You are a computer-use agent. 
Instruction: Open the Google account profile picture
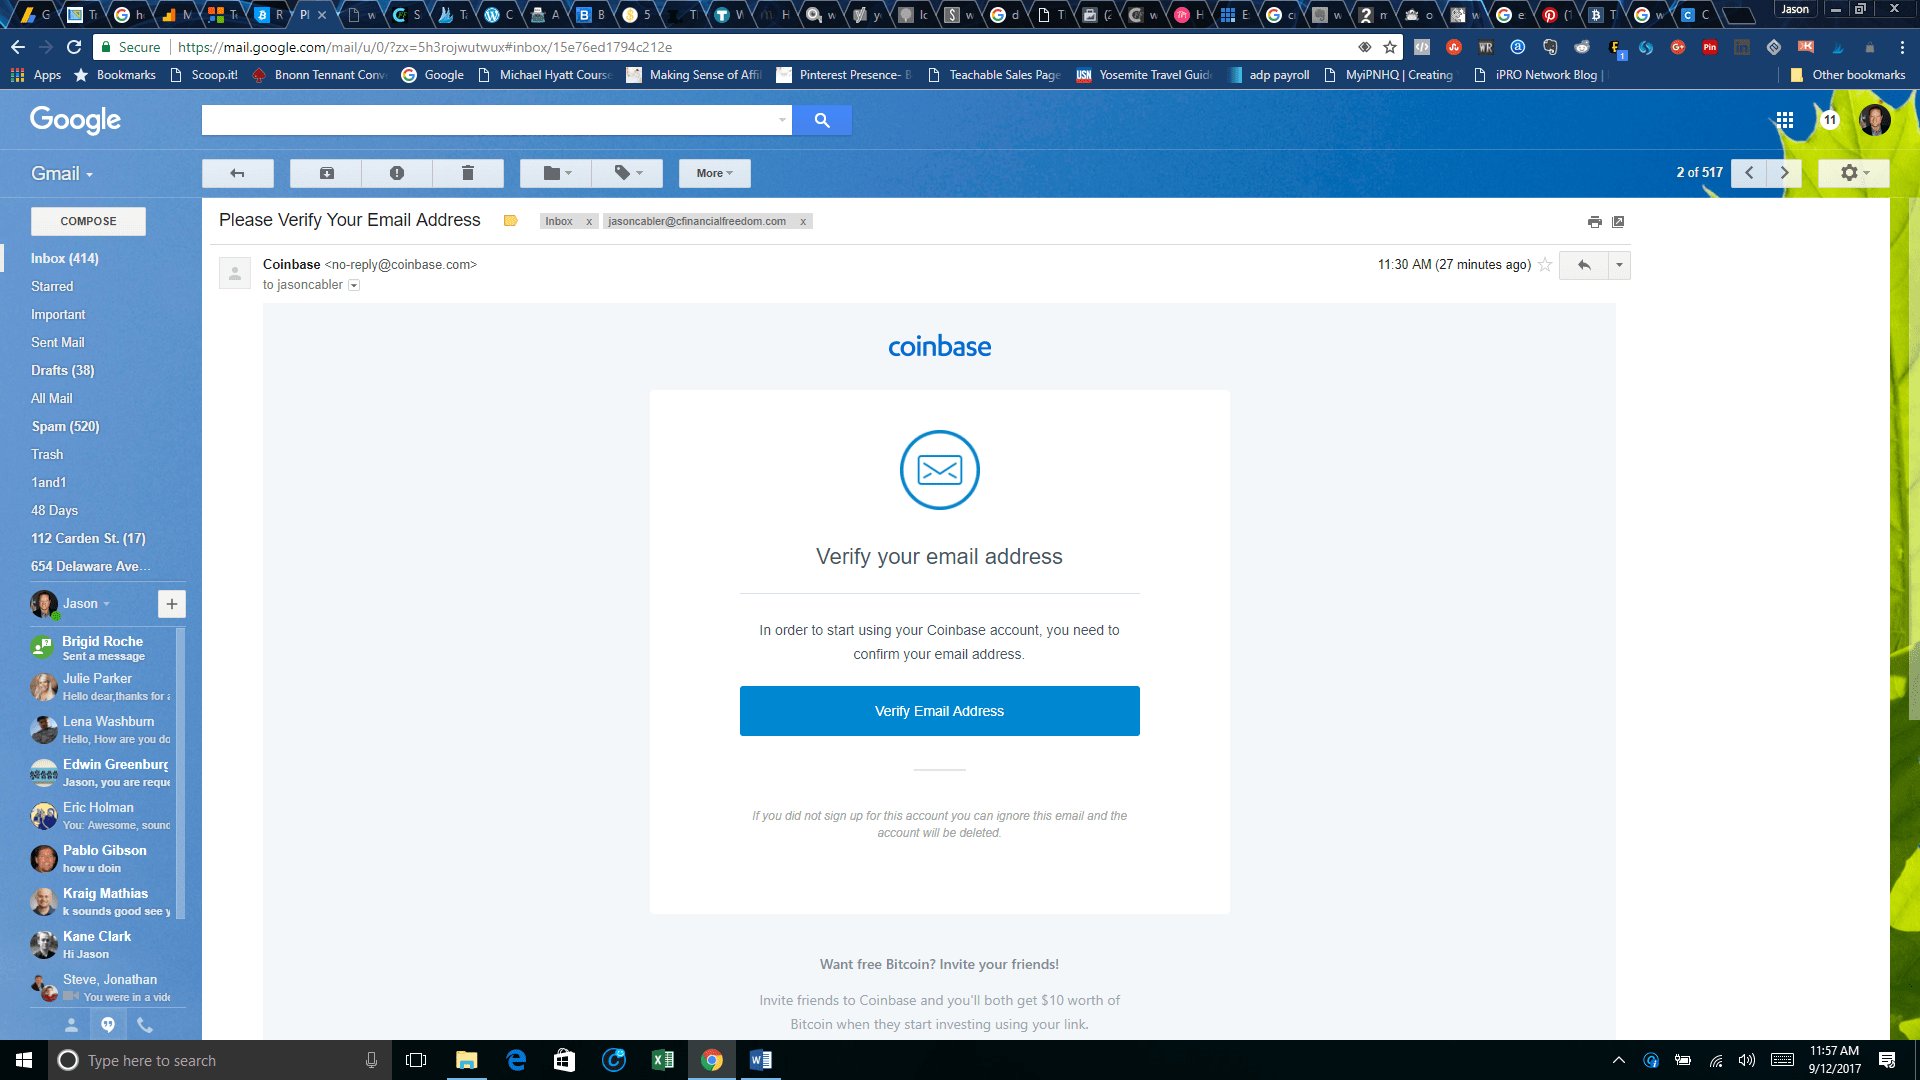[x=1875, y=120]
